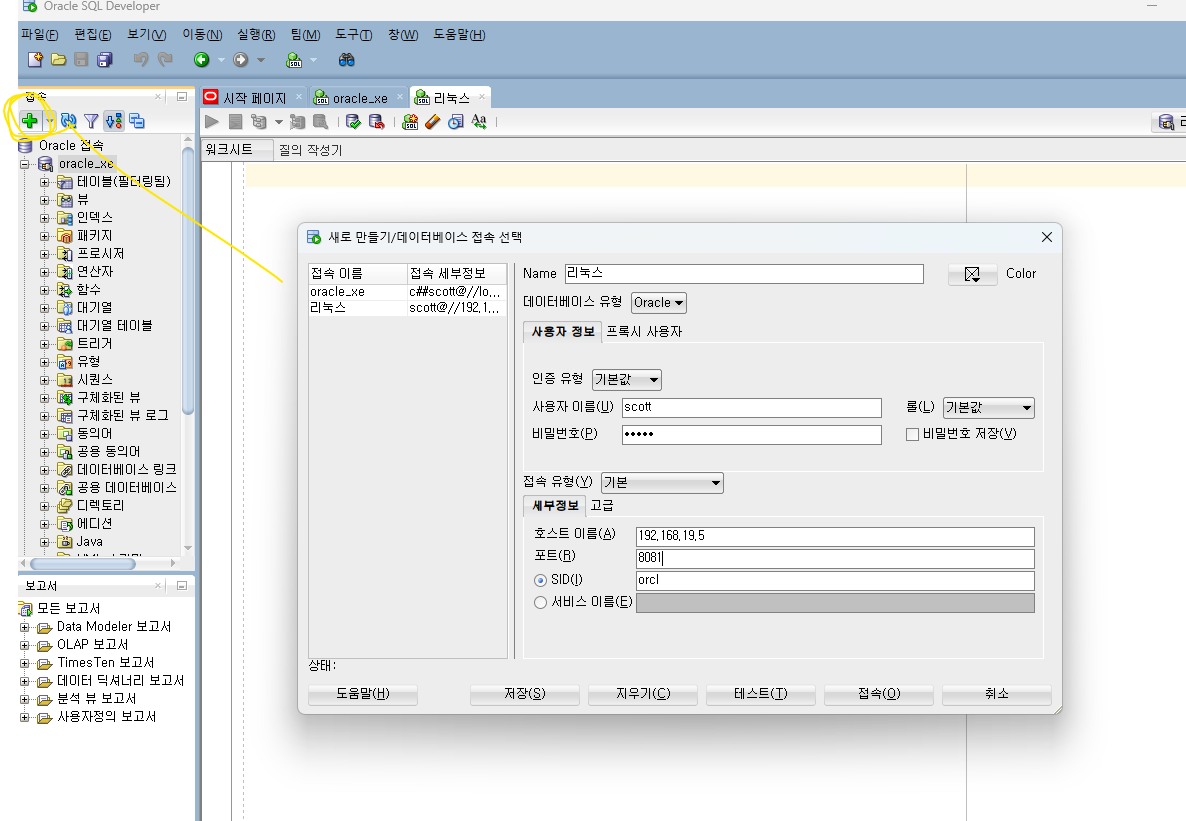Switch to the oracle_xe worksheet tab

(x=360, y=98)
